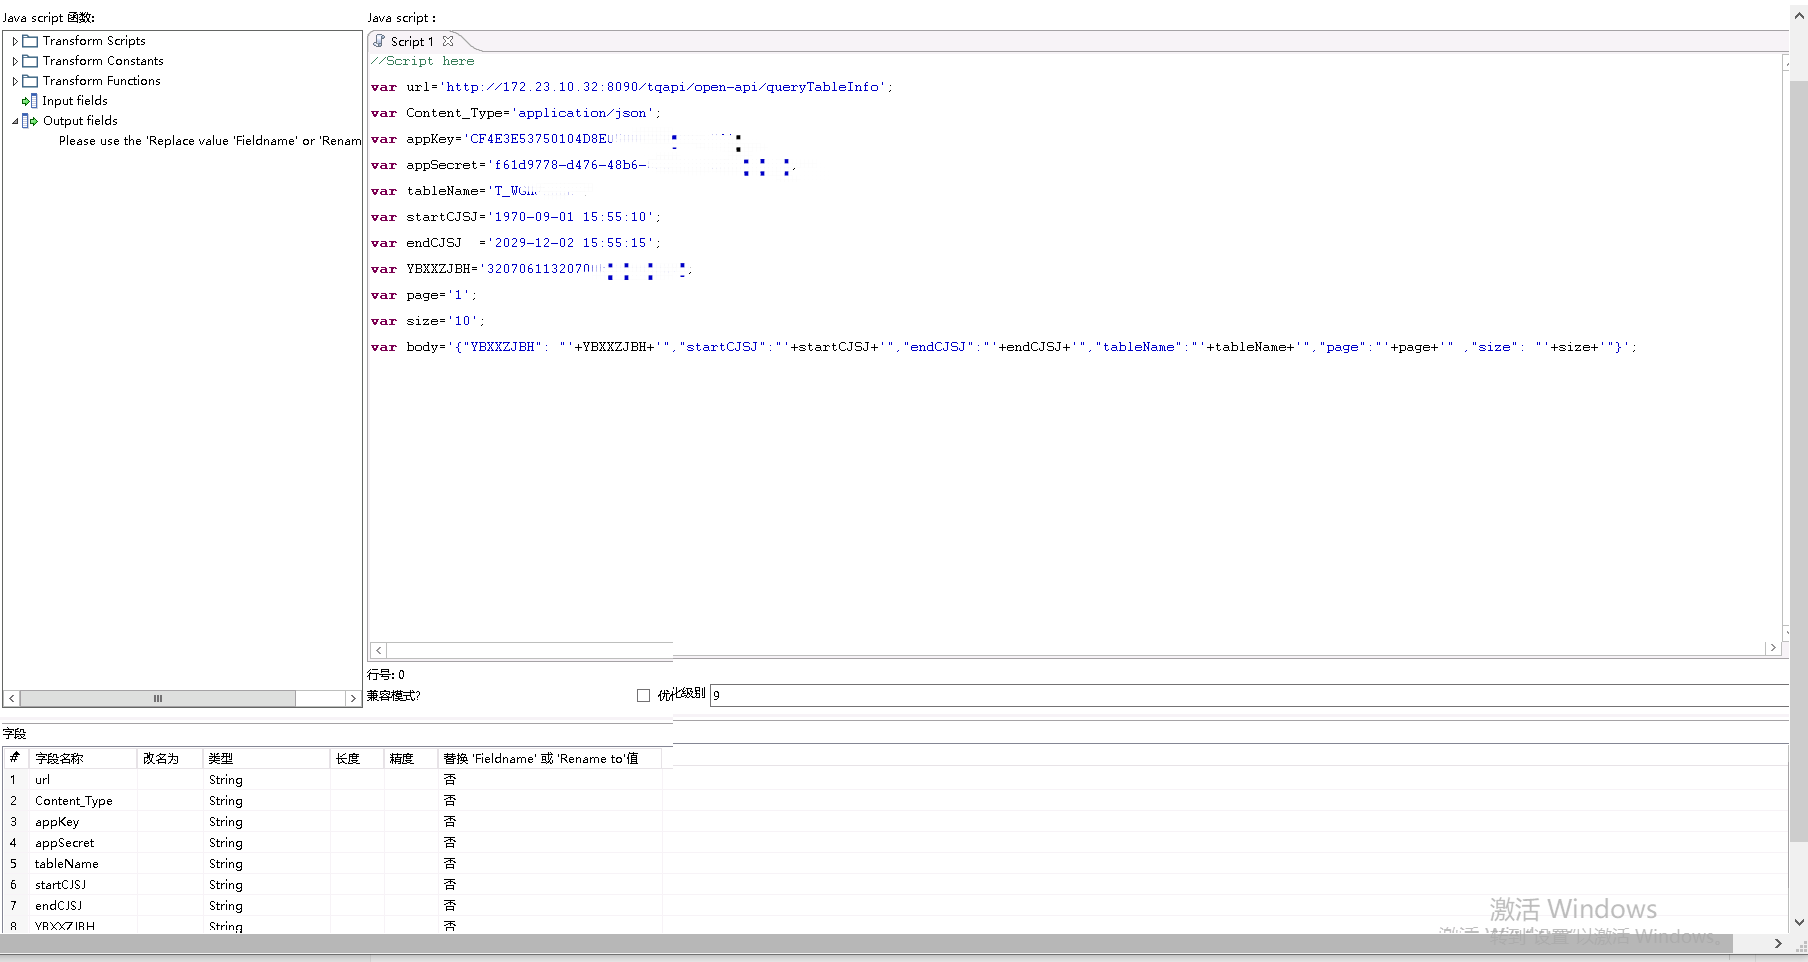Click the Output fields icon
Viewport: 1808px width, 962px height.
click(x=30, y=121)
